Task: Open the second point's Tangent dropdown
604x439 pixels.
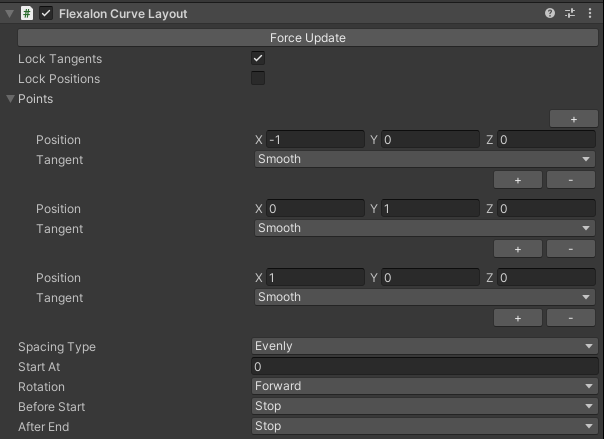Action: [x=425, y=228]
